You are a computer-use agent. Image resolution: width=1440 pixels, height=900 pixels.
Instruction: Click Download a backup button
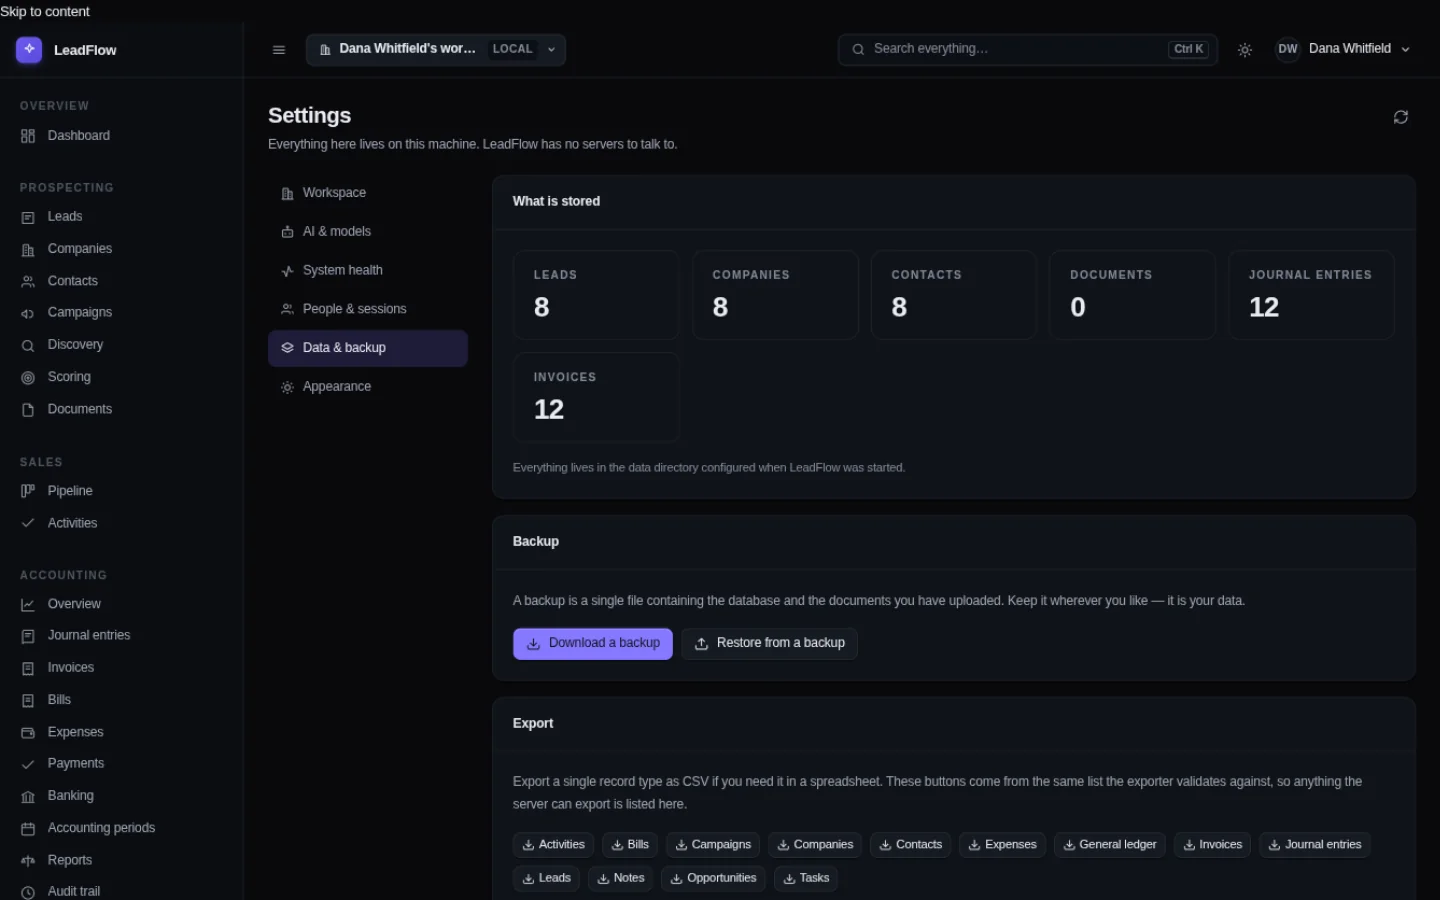[593, 644]
